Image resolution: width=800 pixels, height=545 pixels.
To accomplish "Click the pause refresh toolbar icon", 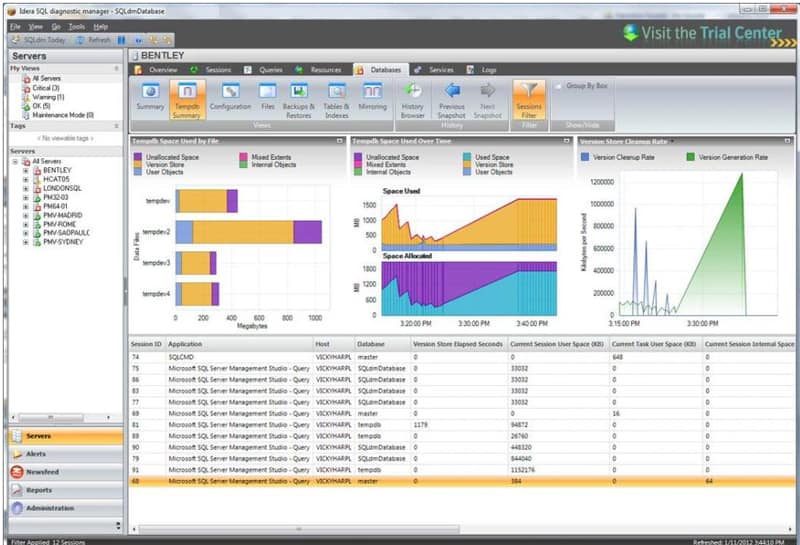I will coord(121,40).
